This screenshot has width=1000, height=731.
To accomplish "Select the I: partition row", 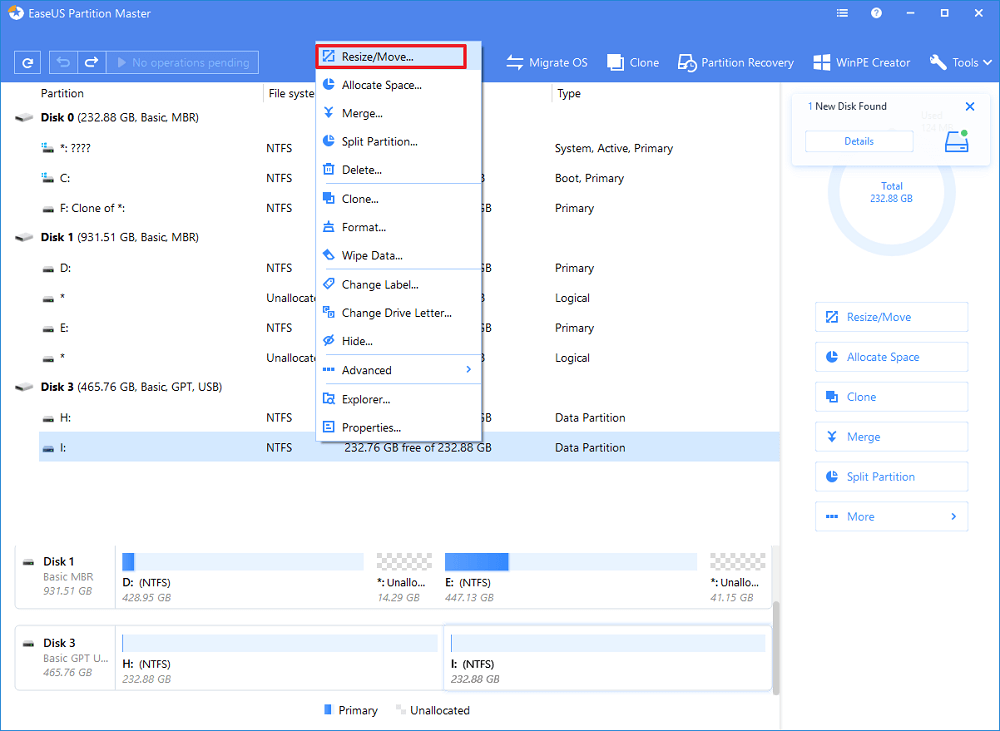I will click(x=408, y=447).
